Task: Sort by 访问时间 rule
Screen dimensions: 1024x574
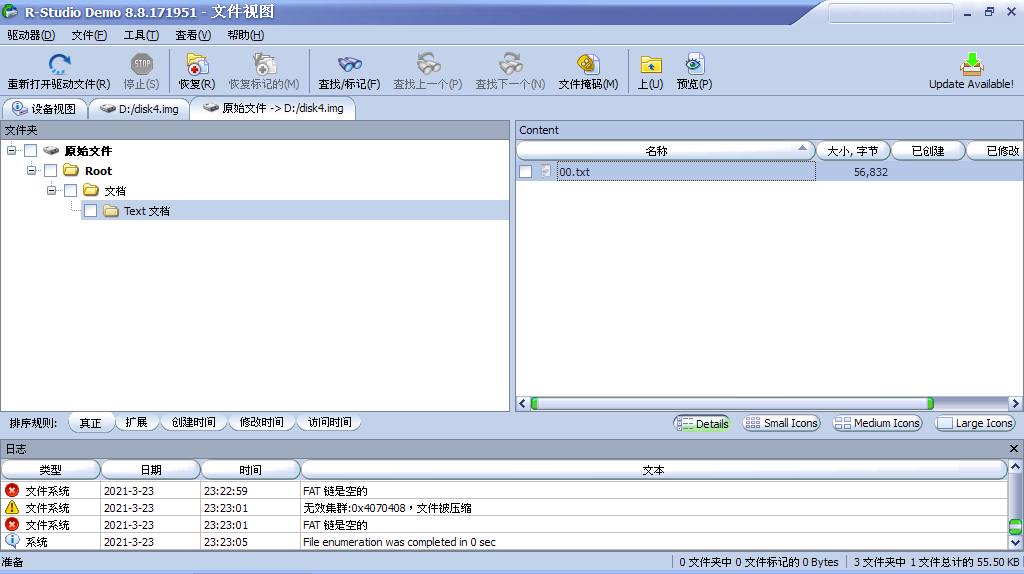Action: pos(329,423)
